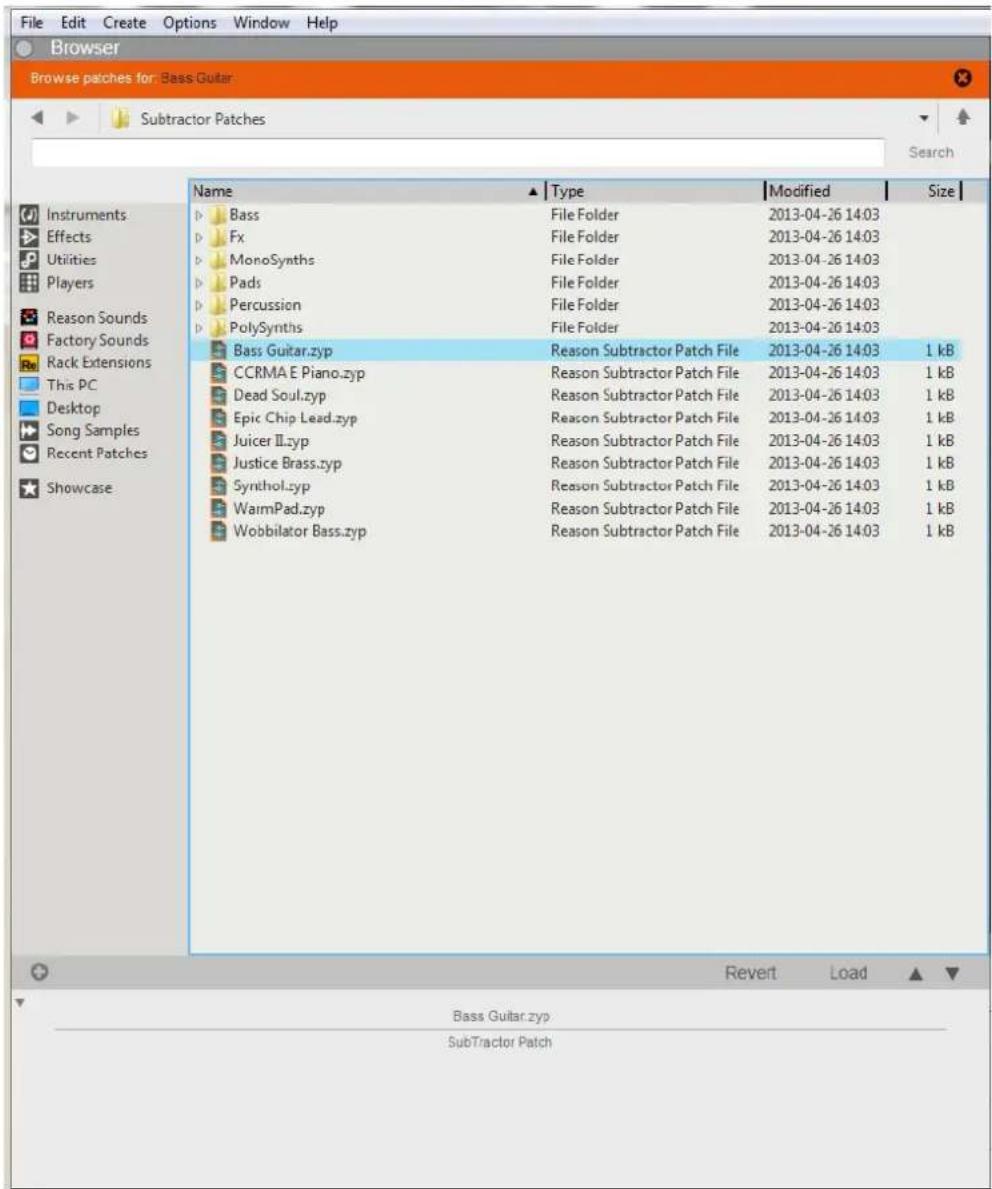Image resolution: width=992 pixels, height=1189 pixels.
Task: Select previous patch with up triangle
Action: (916, 974)
